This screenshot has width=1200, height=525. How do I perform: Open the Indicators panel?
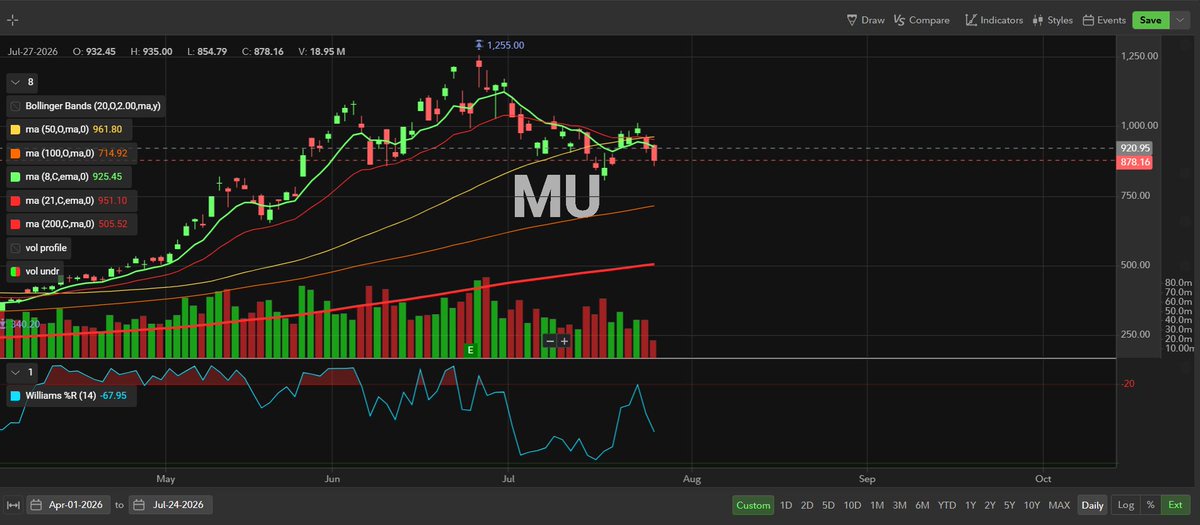(994, 20)
